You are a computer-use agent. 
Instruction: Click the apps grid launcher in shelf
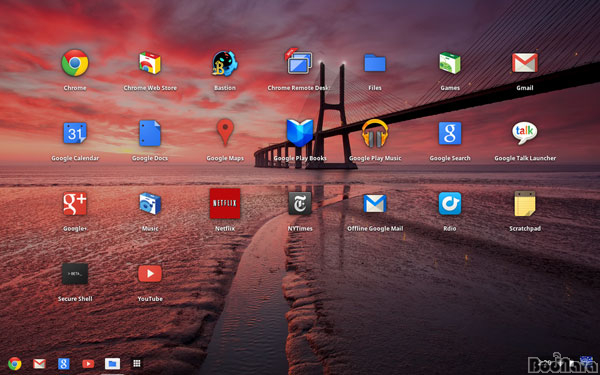(x=137, y=363)
